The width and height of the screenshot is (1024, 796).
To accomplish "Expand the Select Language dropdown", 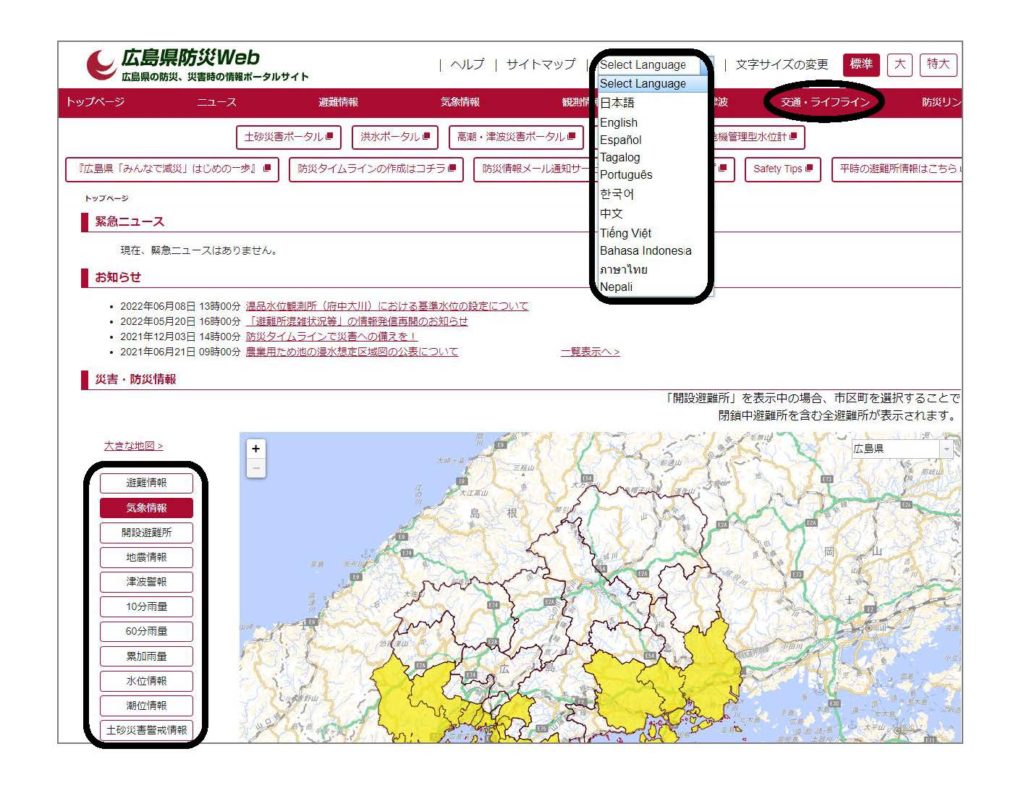I will [652, 65].
